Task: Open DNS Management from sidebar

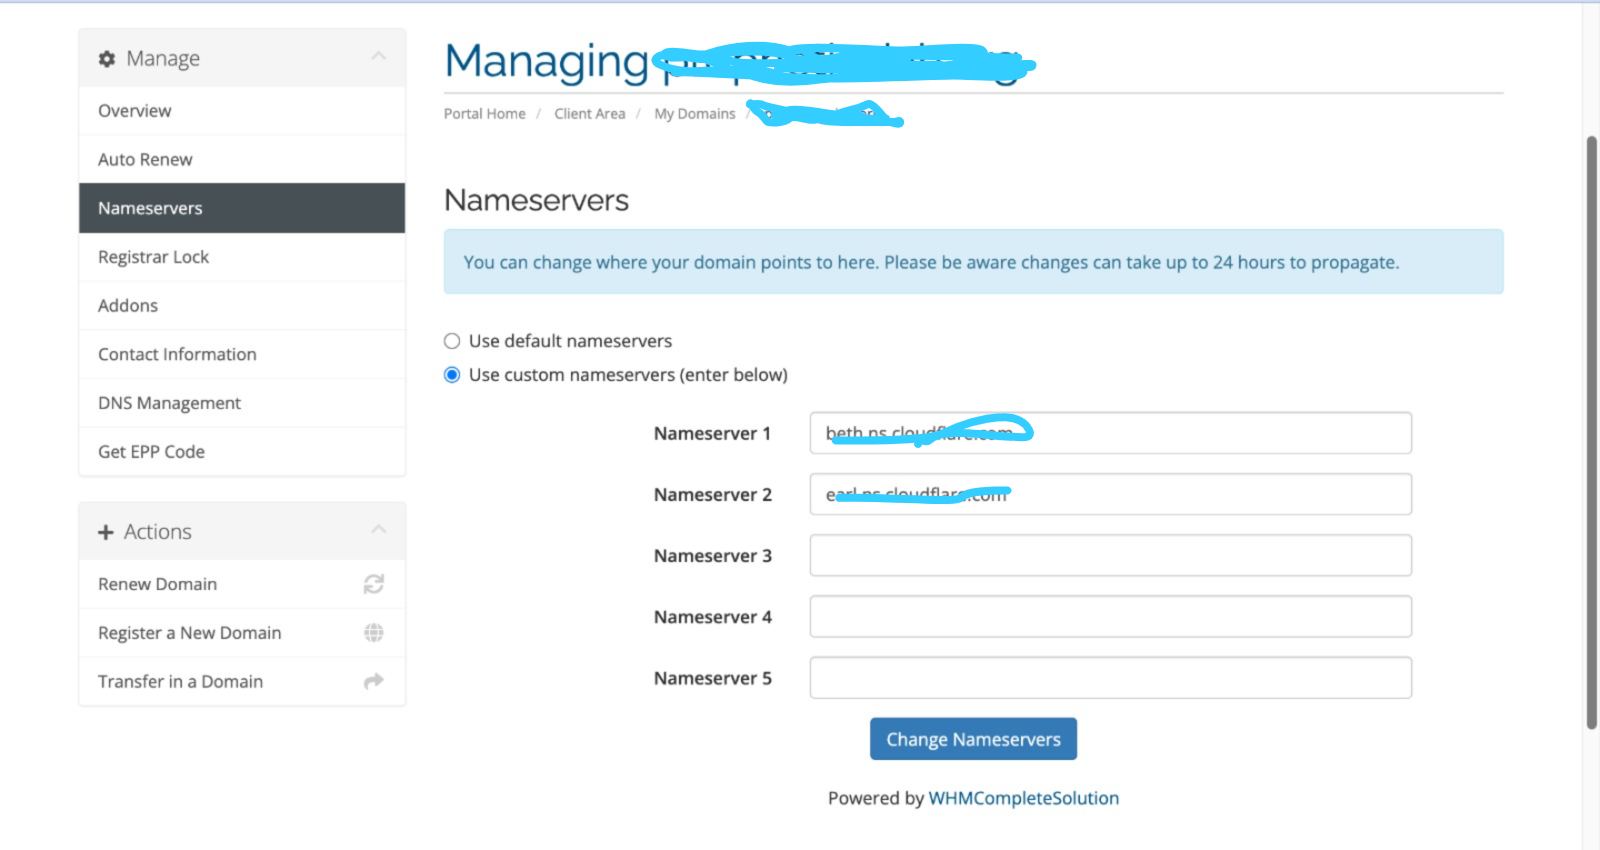Action: (x=169, y=403)
